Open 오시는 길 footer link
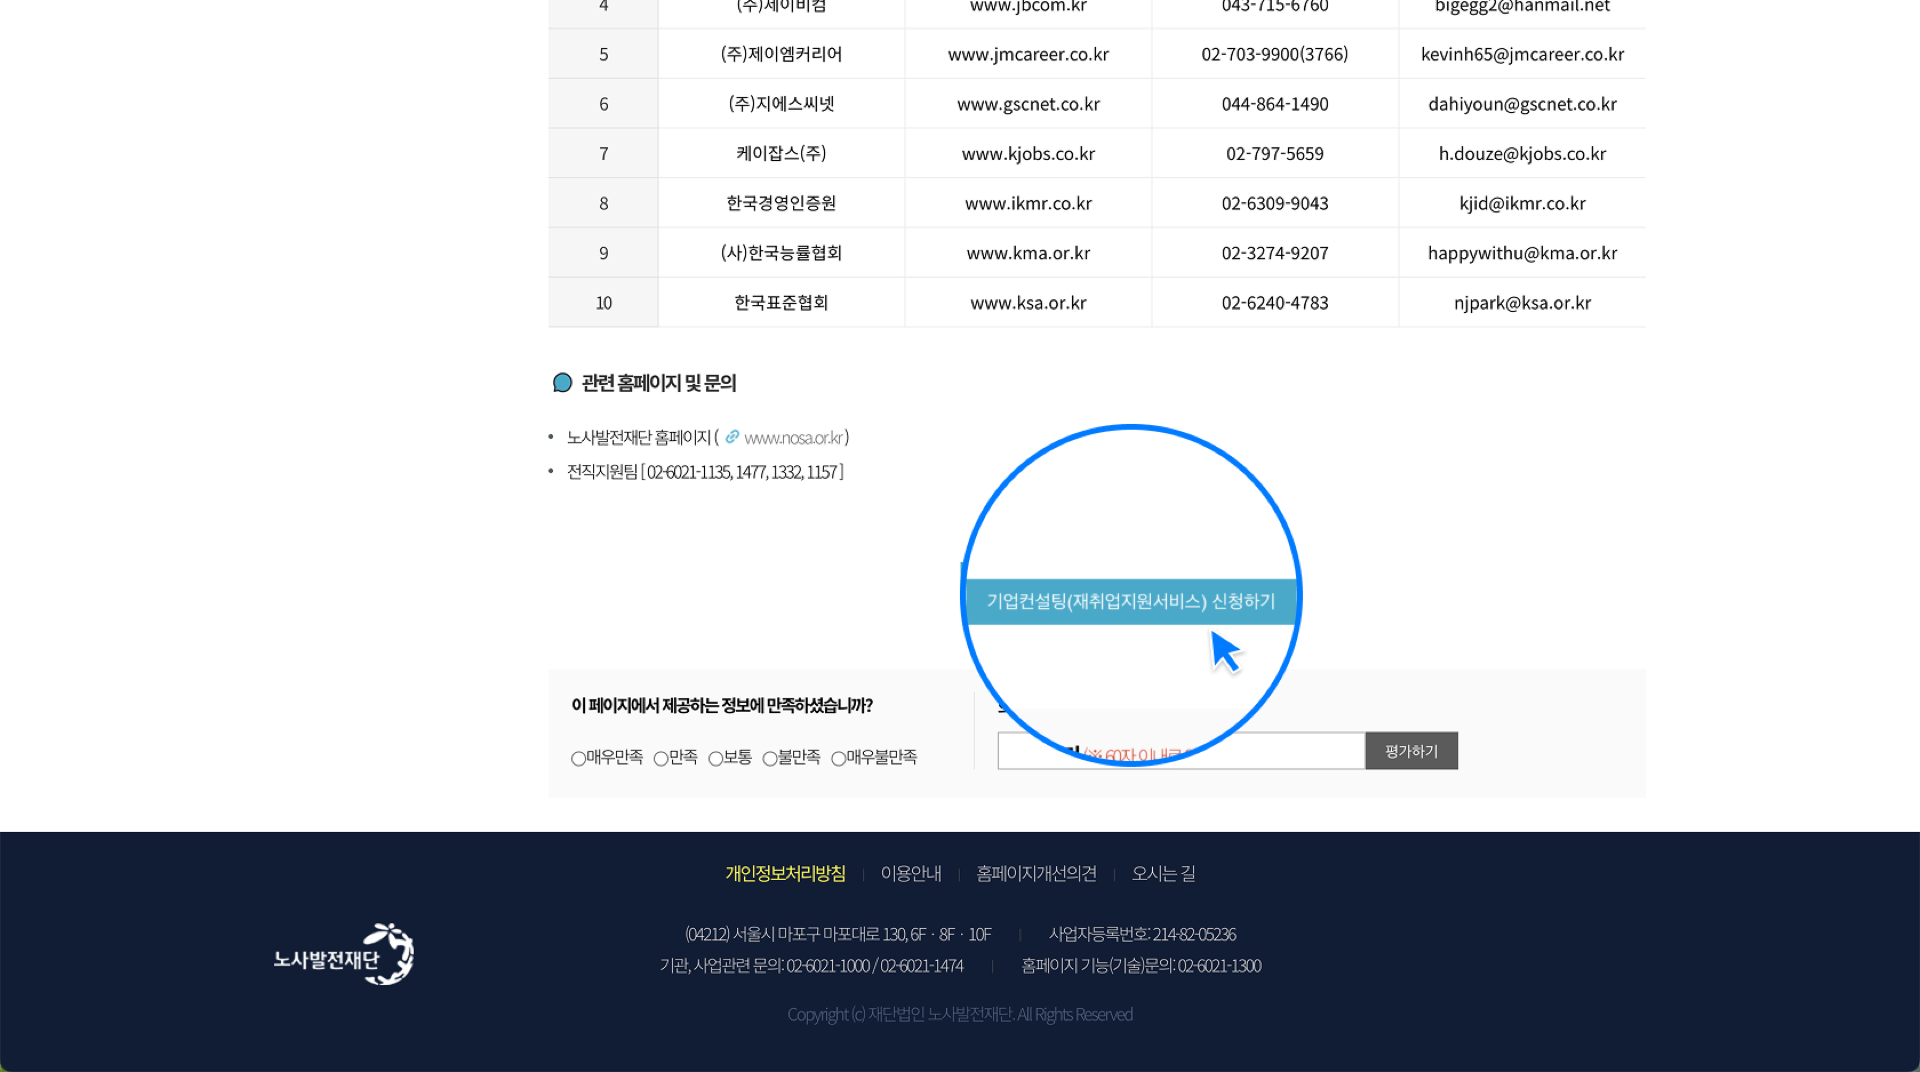Viewport: 1920px width, 1072px height. (1163, 874)
